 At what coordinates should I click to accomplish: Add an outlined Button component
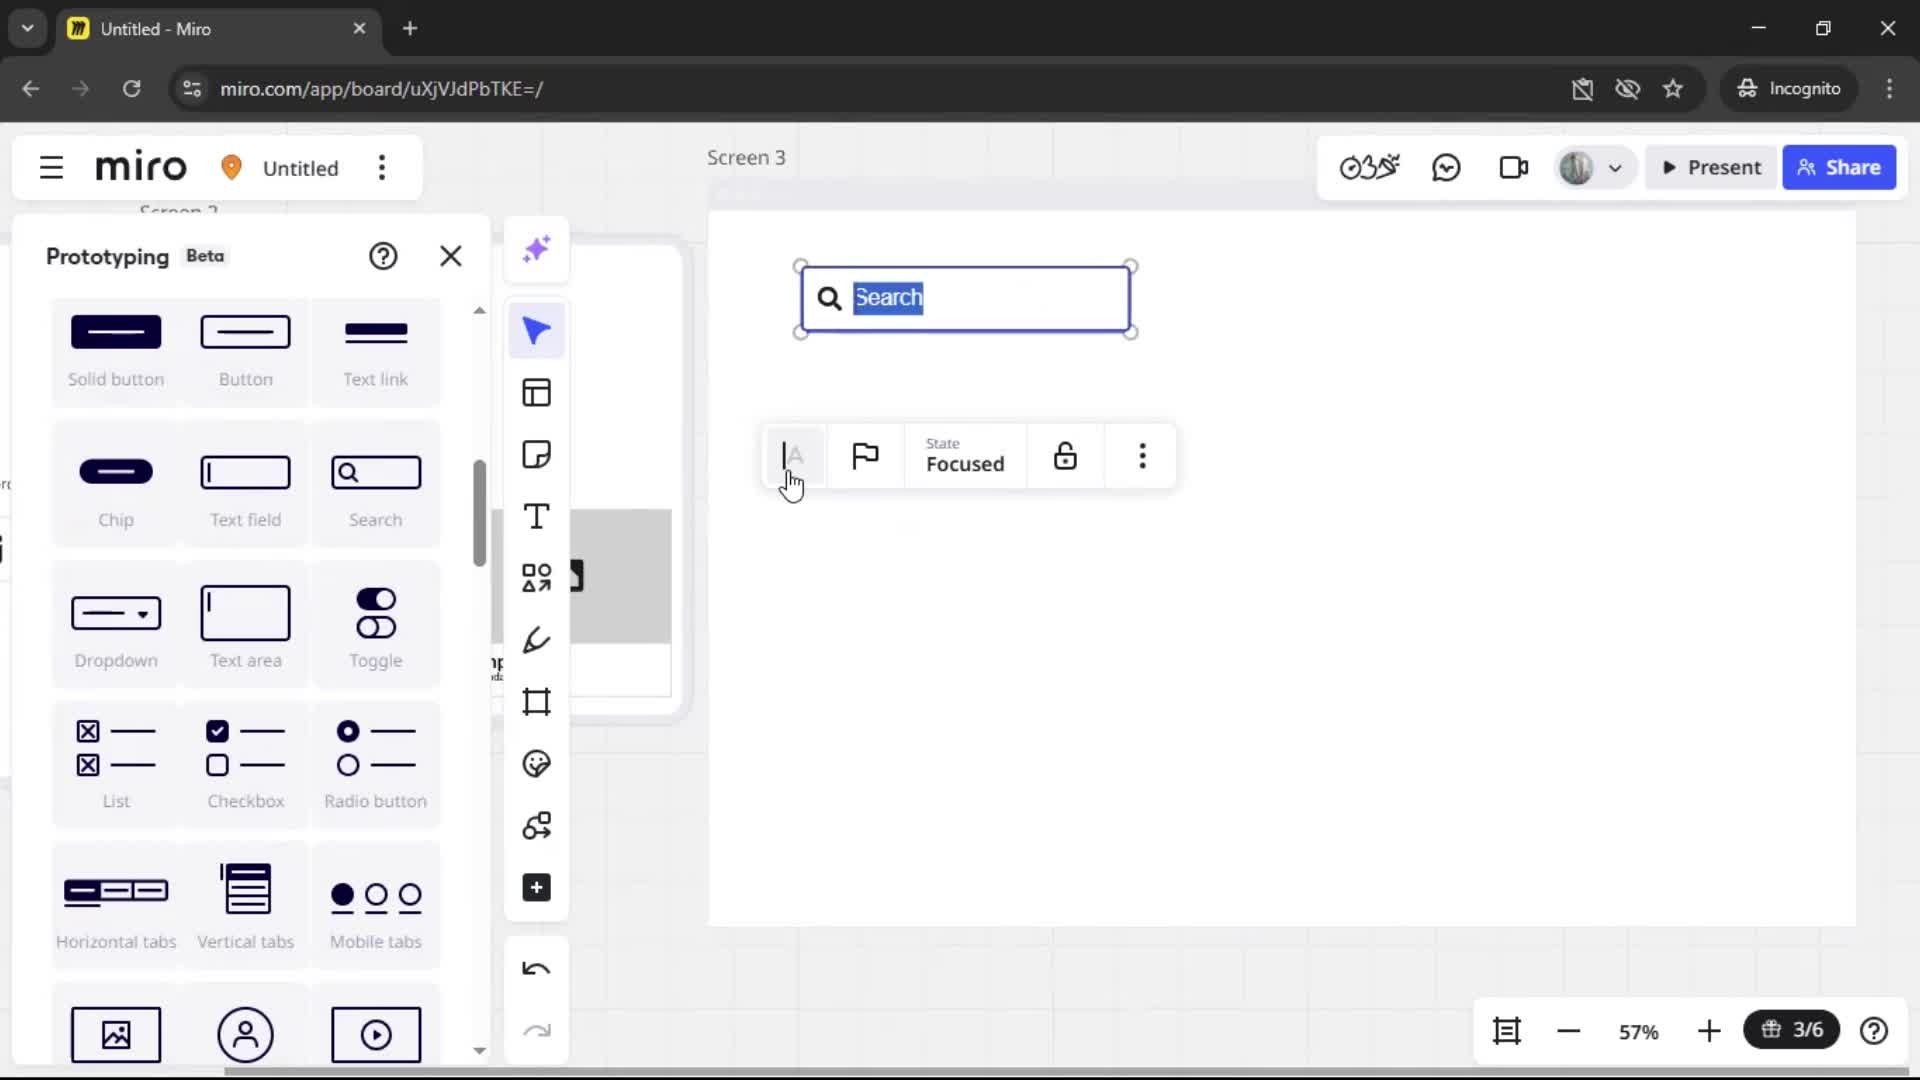click(246, 352)
